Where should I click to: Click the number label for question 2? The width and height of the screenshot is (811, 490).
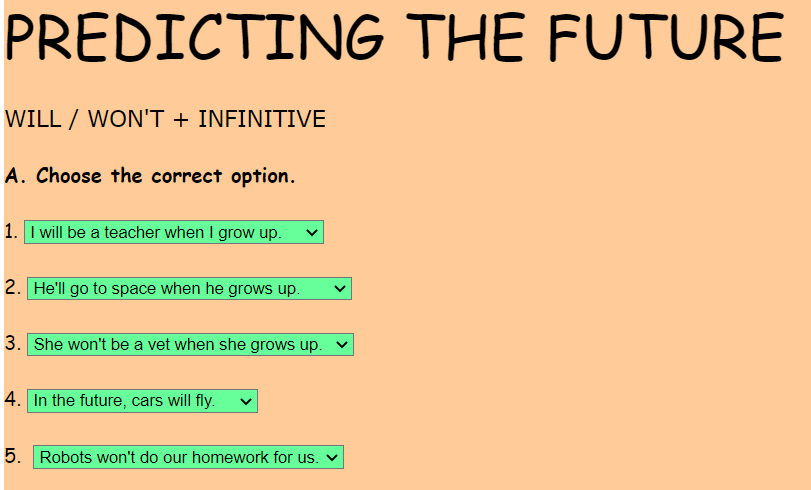pos(12,288)
